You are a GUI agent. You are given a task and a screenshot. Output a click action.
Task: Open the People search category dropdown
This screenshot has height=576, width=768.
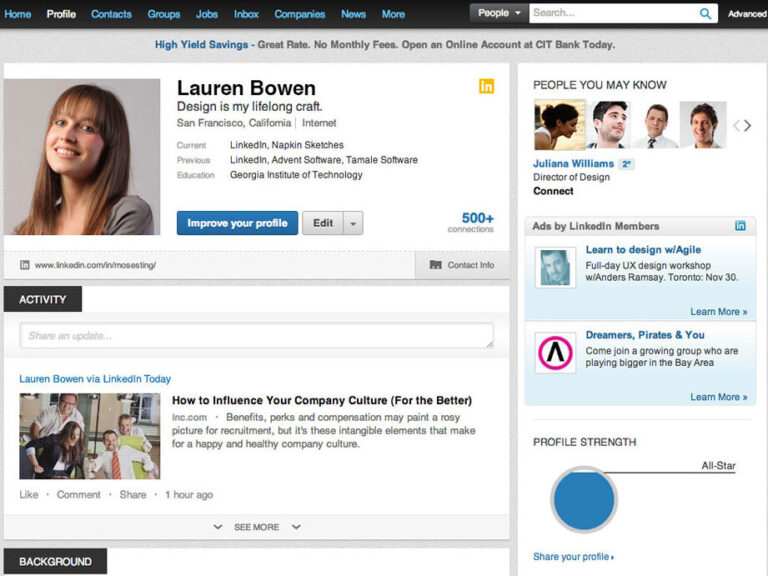499,13
